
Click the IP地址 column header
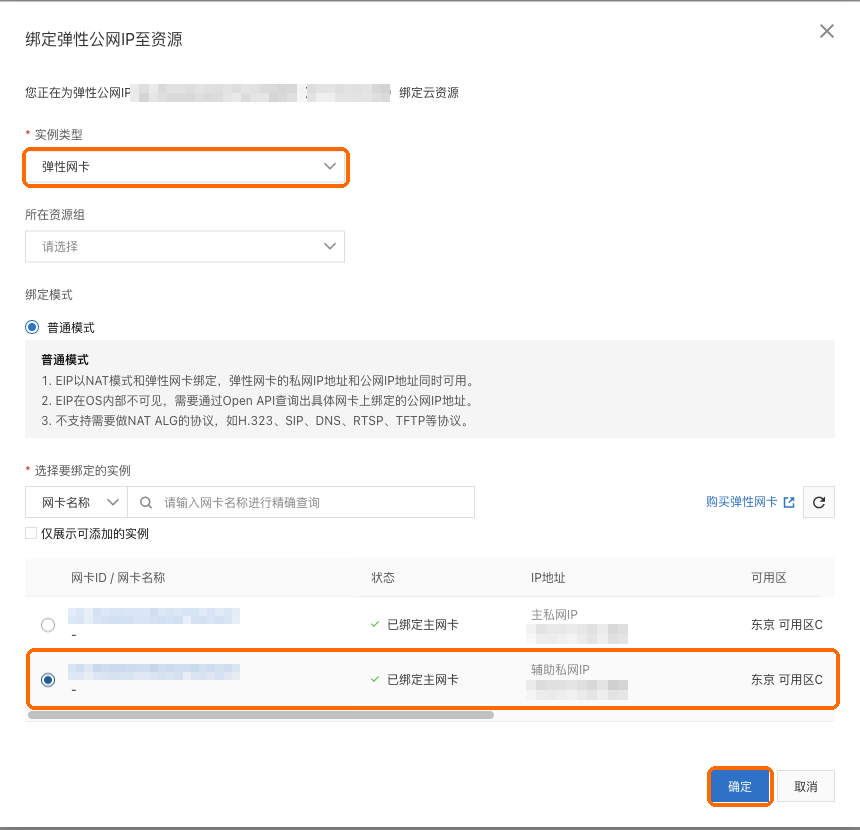pos(548,578)
